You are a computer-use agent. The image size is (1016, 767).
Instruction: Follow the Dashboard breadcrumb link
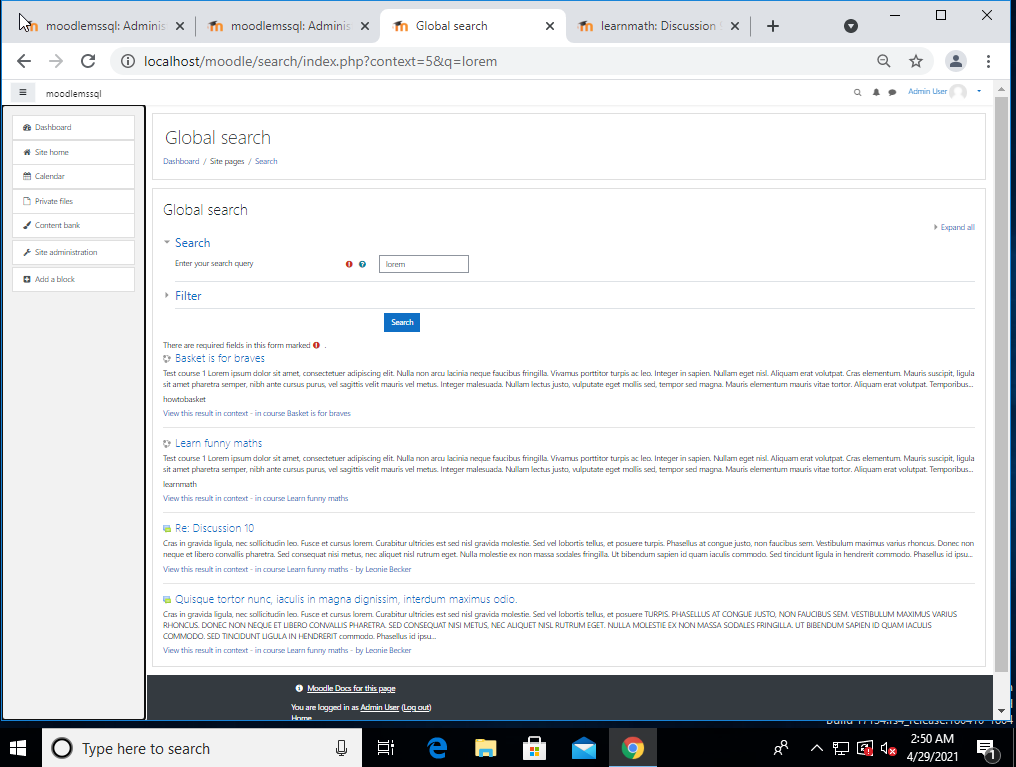point(181,161)
